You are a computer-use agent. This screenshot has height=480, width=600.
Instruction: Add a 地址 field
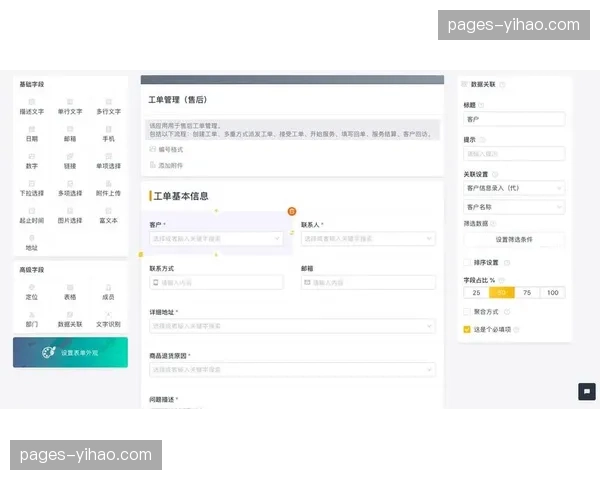tap(32, 243)
